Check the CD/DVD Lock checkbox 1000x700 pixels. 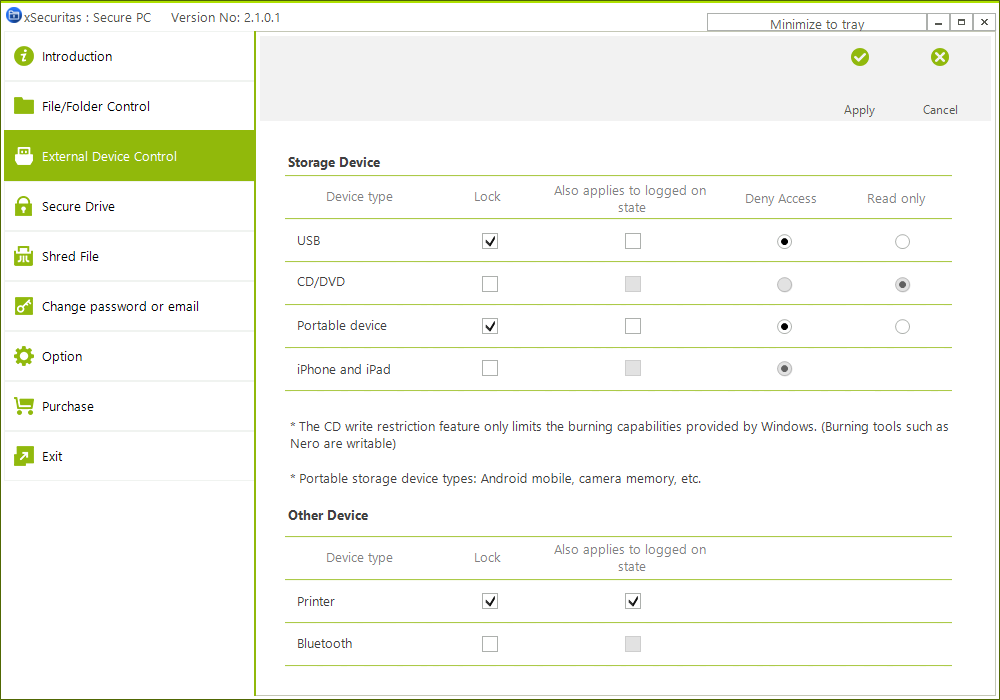coord(490,284)
